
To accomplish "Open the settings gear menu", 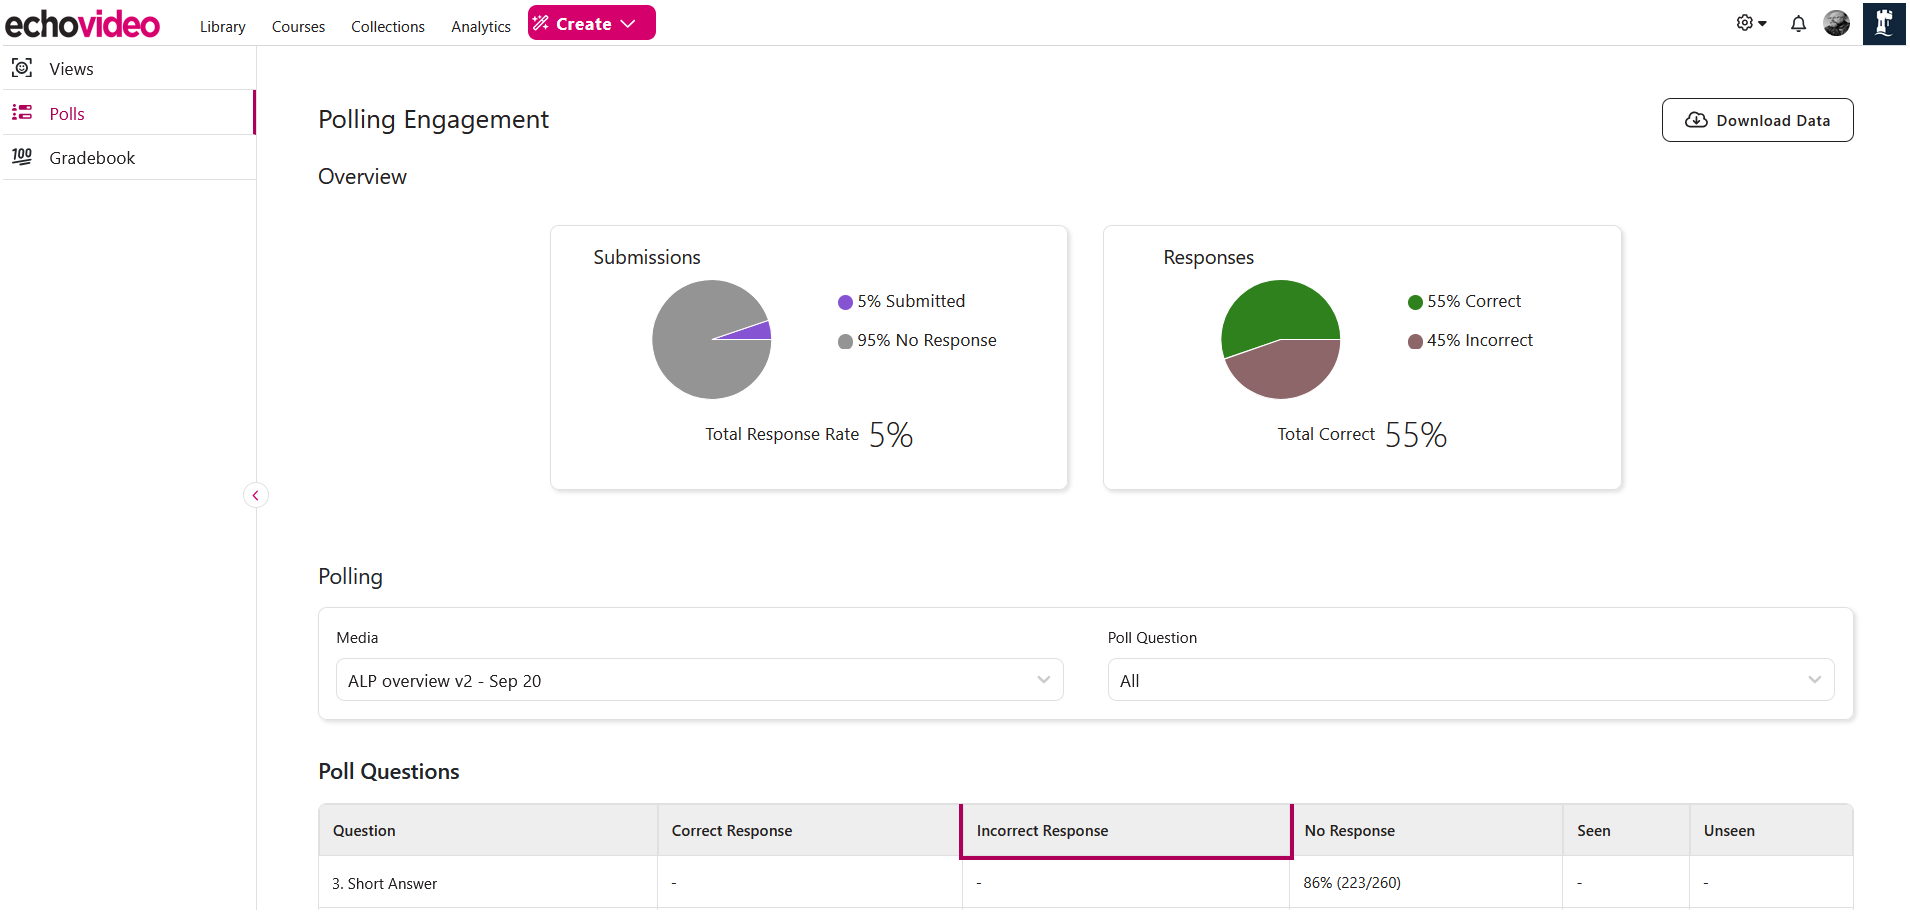I will pos(1750,23).
